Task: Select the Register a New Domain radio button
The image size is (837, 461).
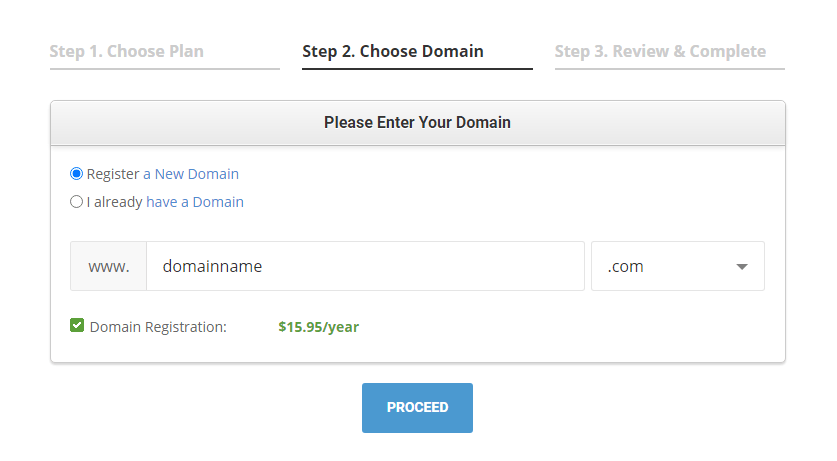Action: point(77,173)
